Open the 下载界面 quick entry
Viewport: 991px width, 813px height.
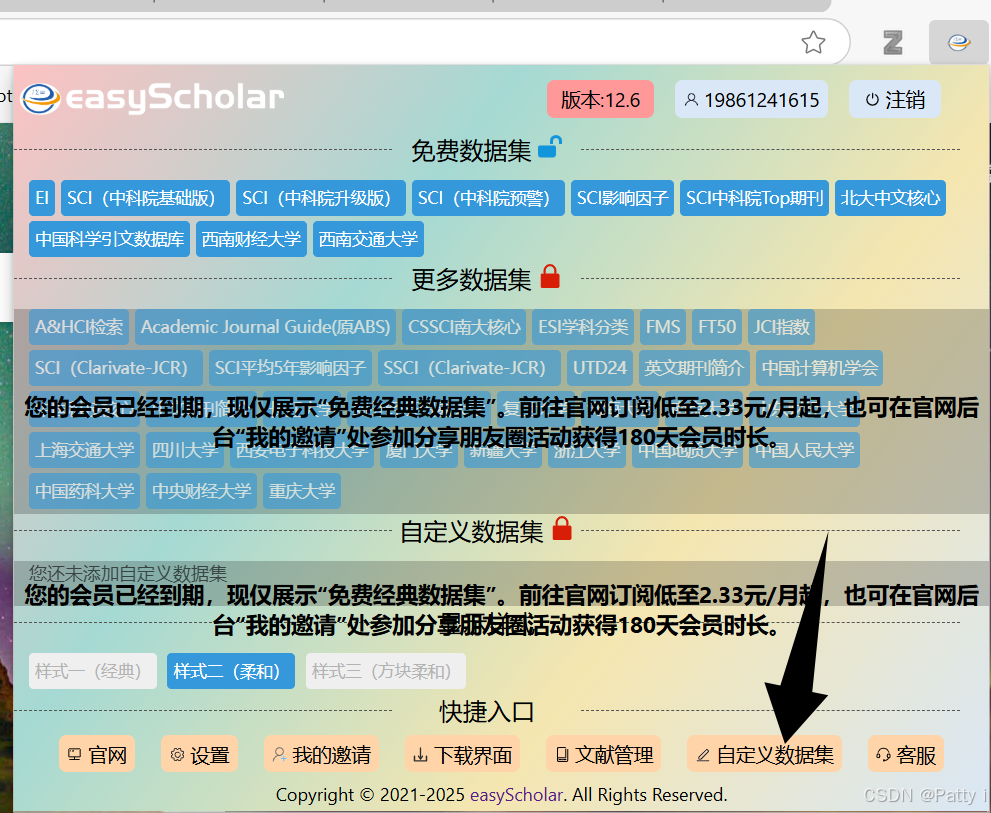(462, 754)
